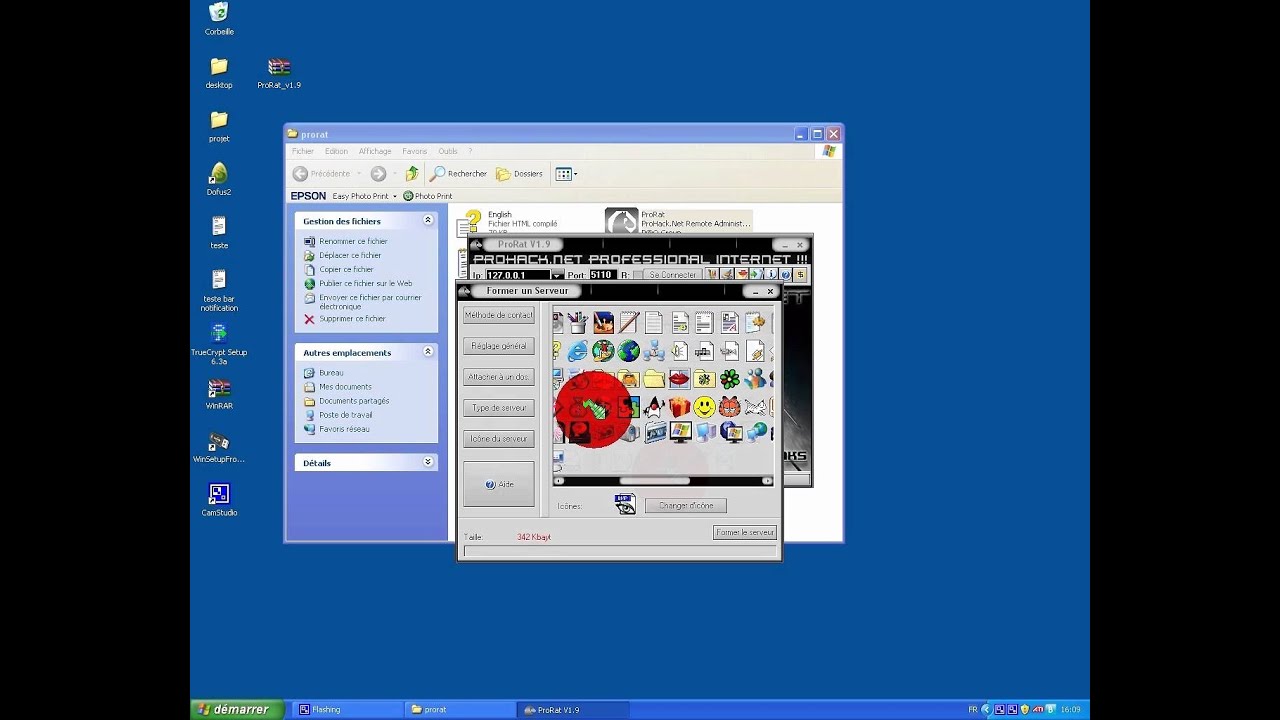Viewport: 1280px width, 720px height.
Task: Click the eye icon preview next to Icônes
Action: [625, 504]
